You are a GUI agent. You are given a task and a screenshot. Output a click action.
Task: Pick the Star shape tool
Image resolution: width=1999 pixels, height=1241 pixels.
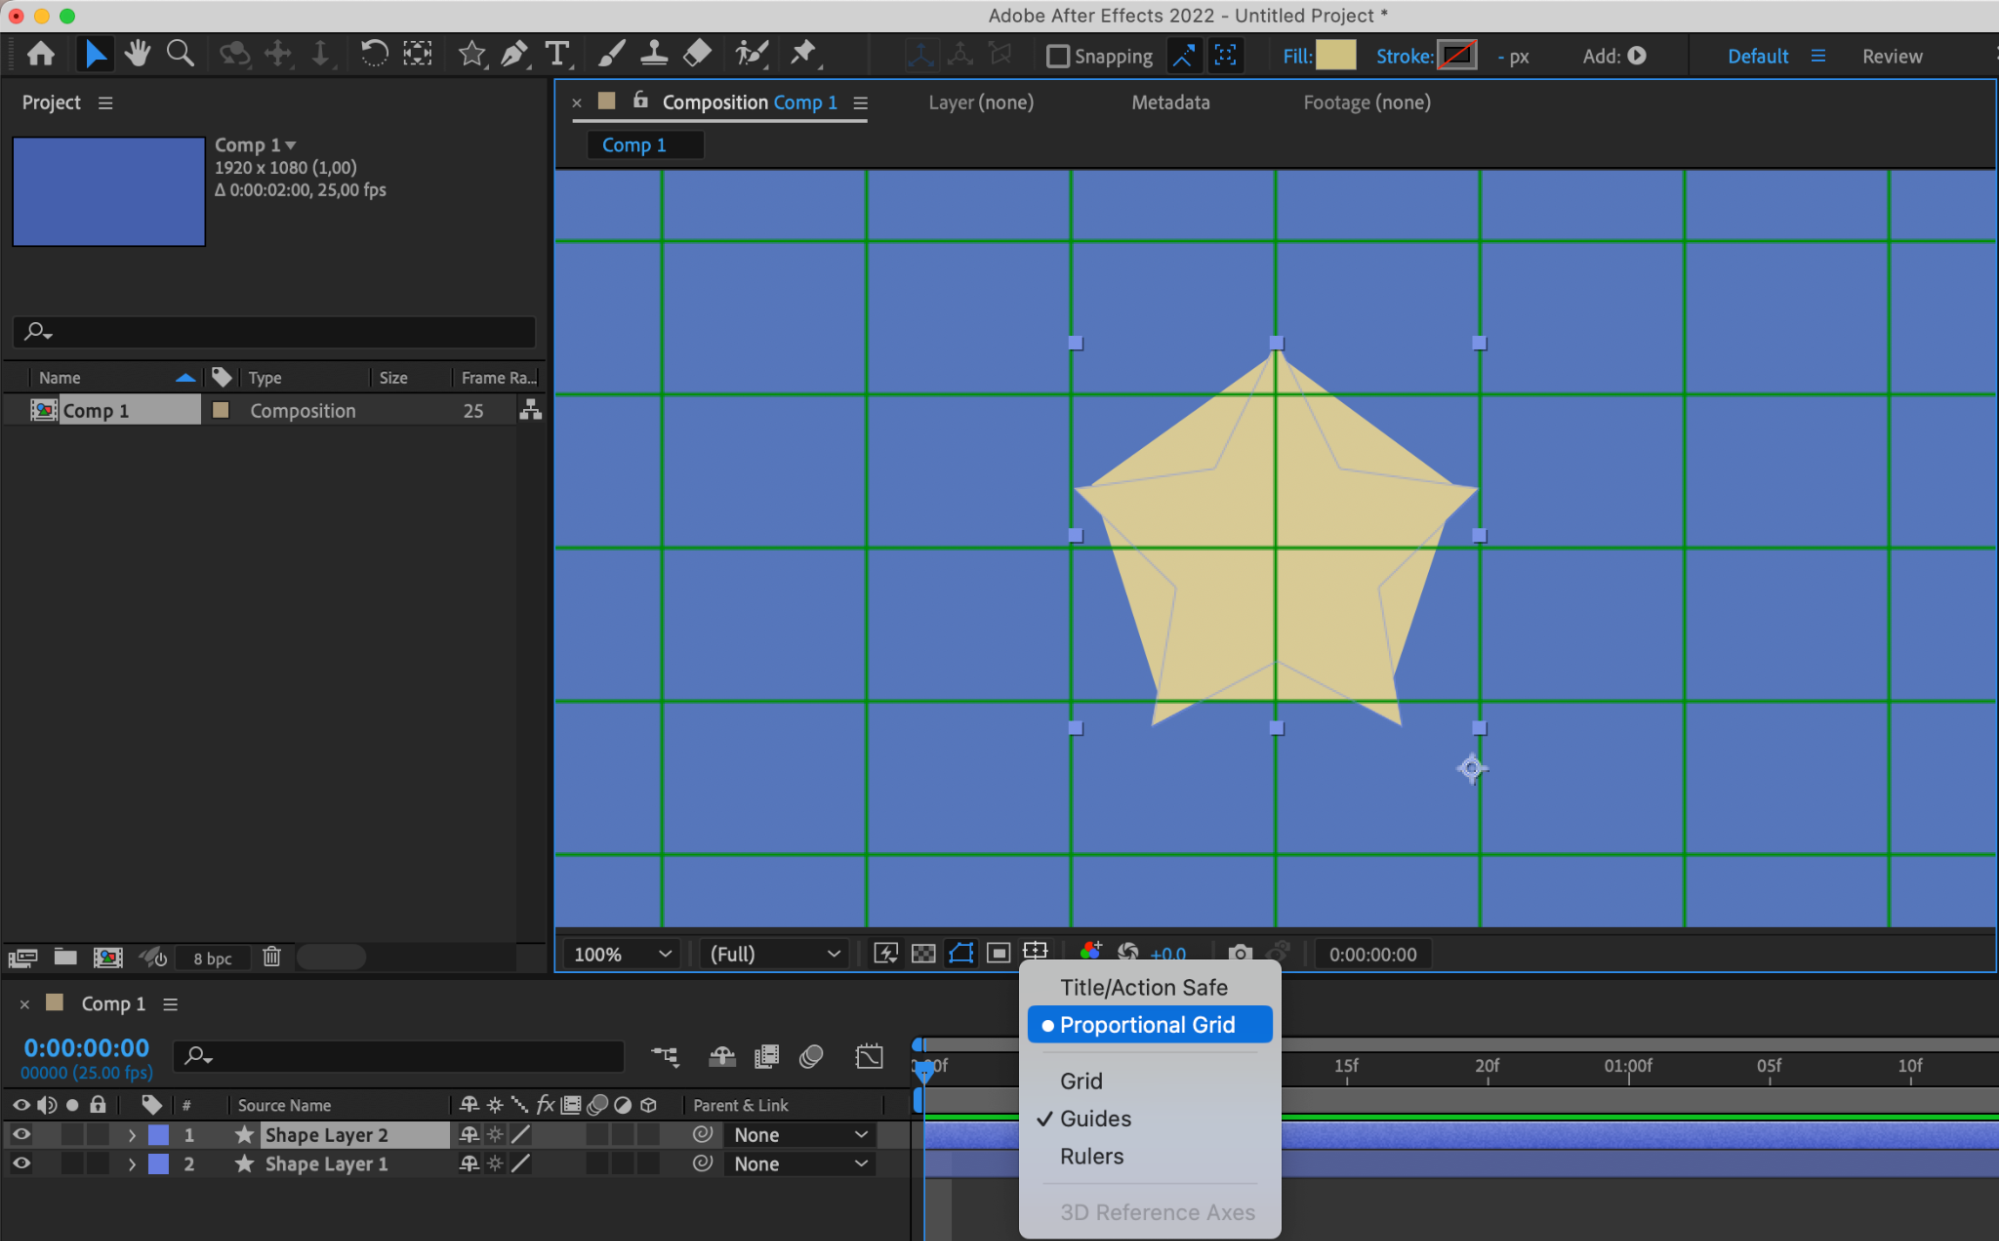tap(471, 55)
